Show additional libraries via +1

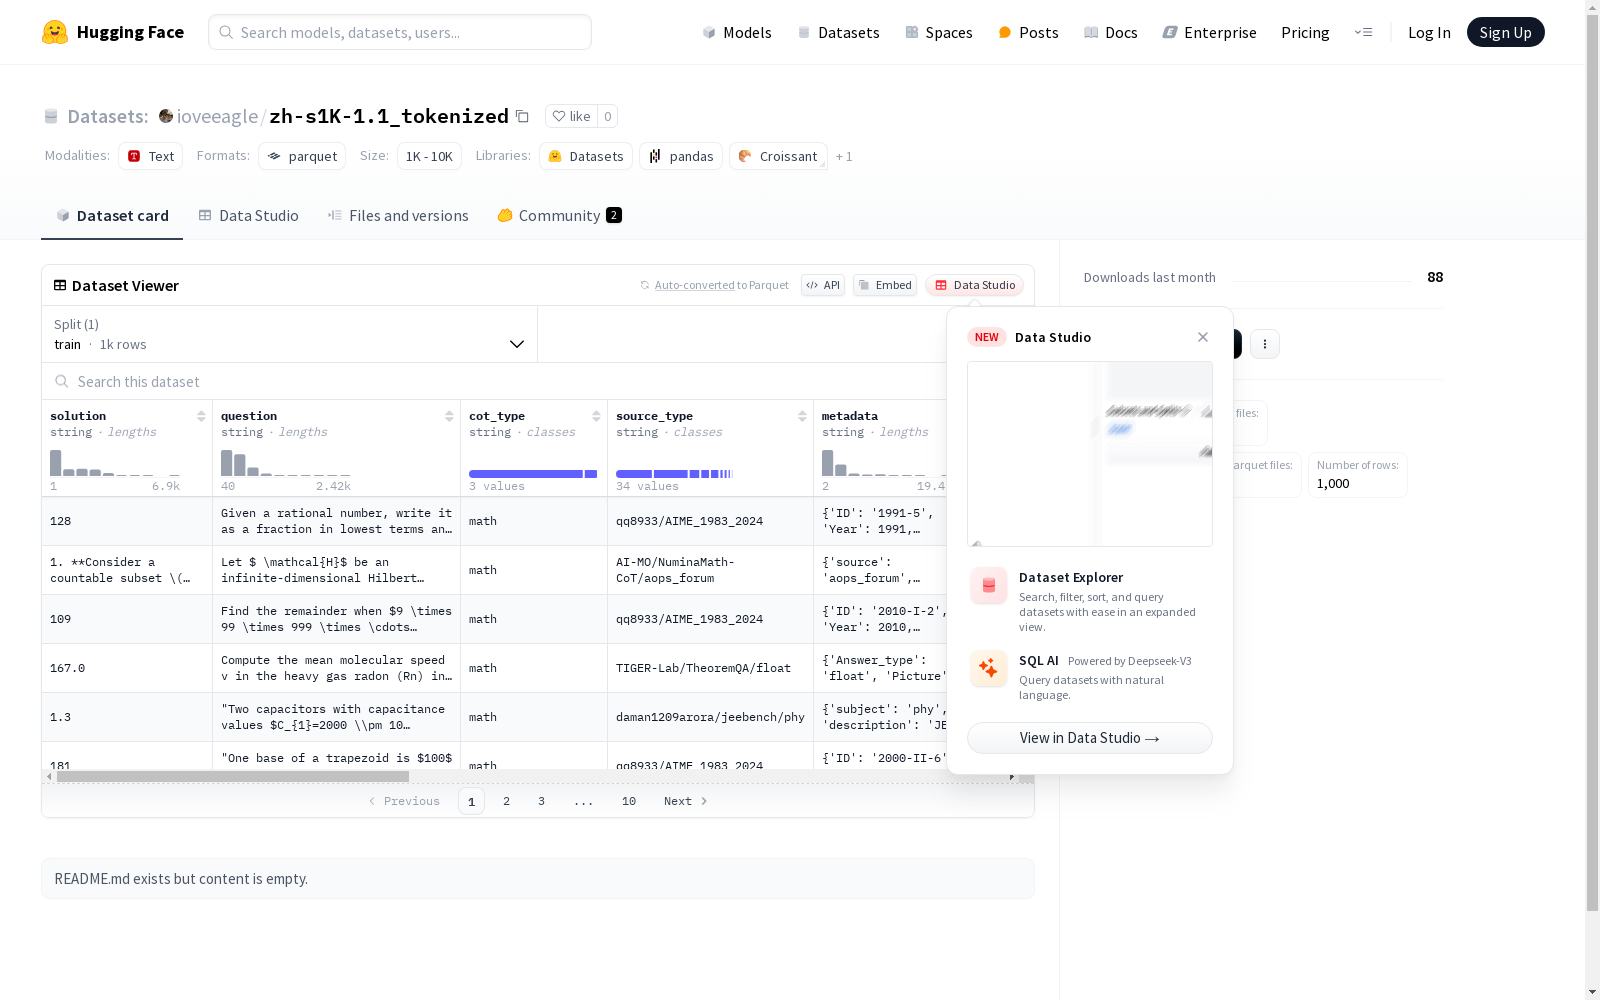(x=844, y=156)
